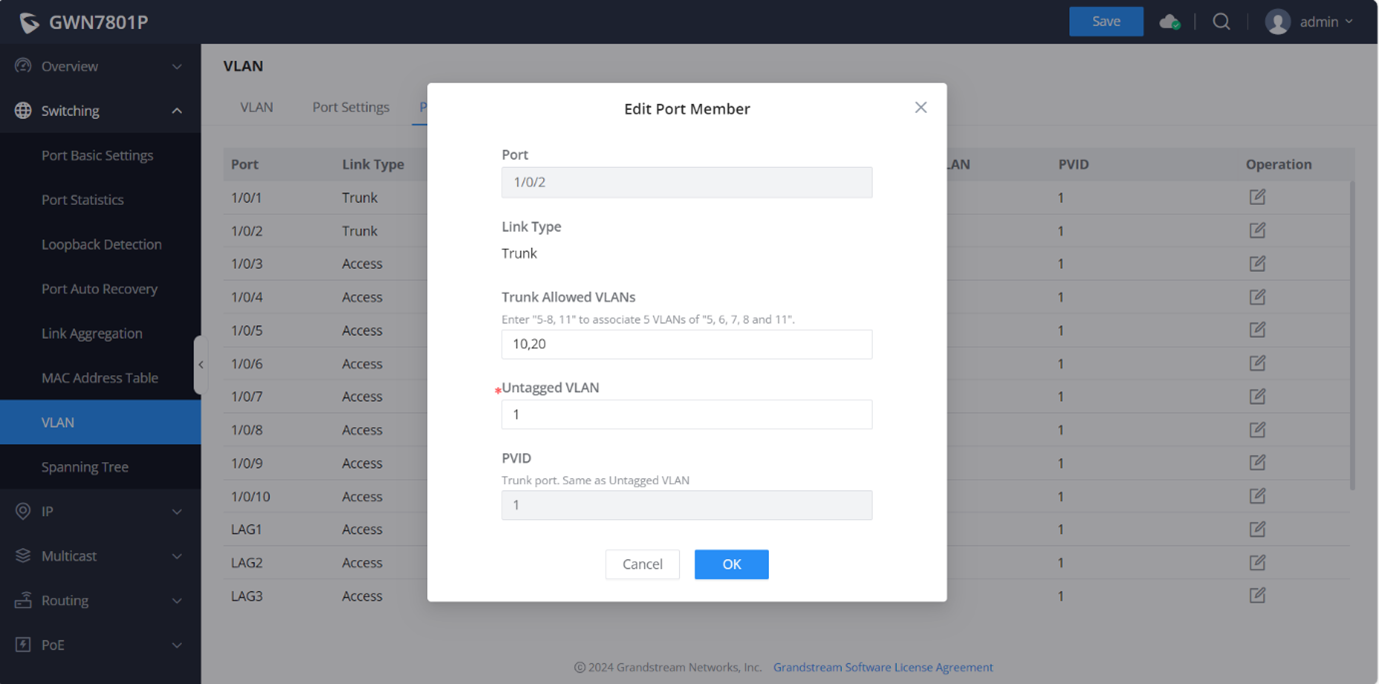This screenshot has width=1379, height=684.
Task: Click the Cancel button in dialog
Action: pyautogui.click(x=642, y=564)
